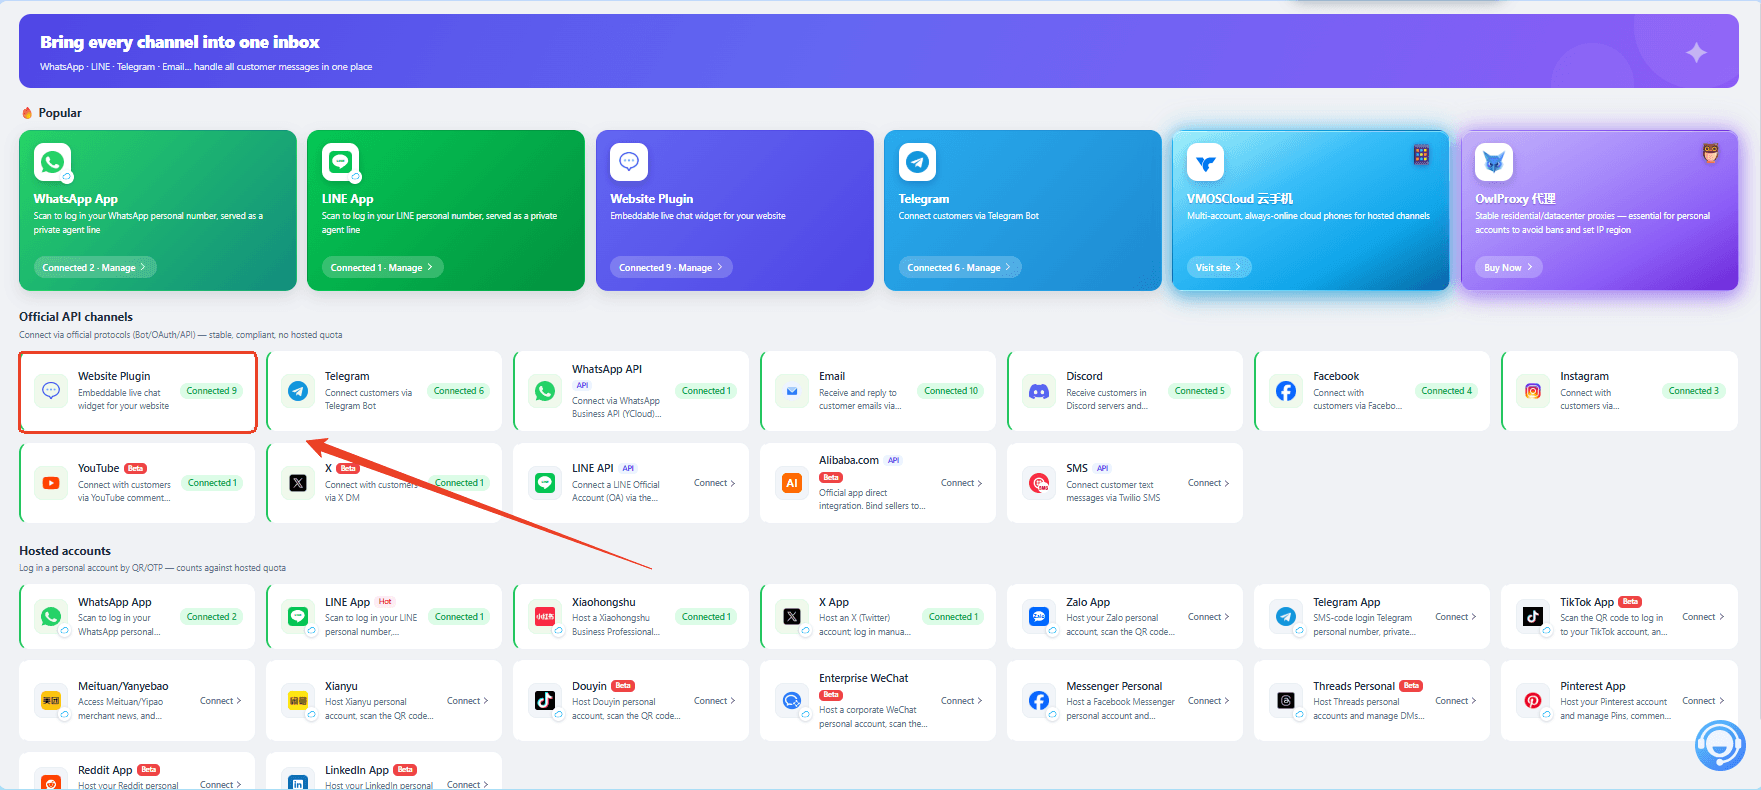Image resolution: width=1761 pixels, height=790 pixels.
Task: Click the Facebook logo icon in Official API
Action: click(1286, 391)
